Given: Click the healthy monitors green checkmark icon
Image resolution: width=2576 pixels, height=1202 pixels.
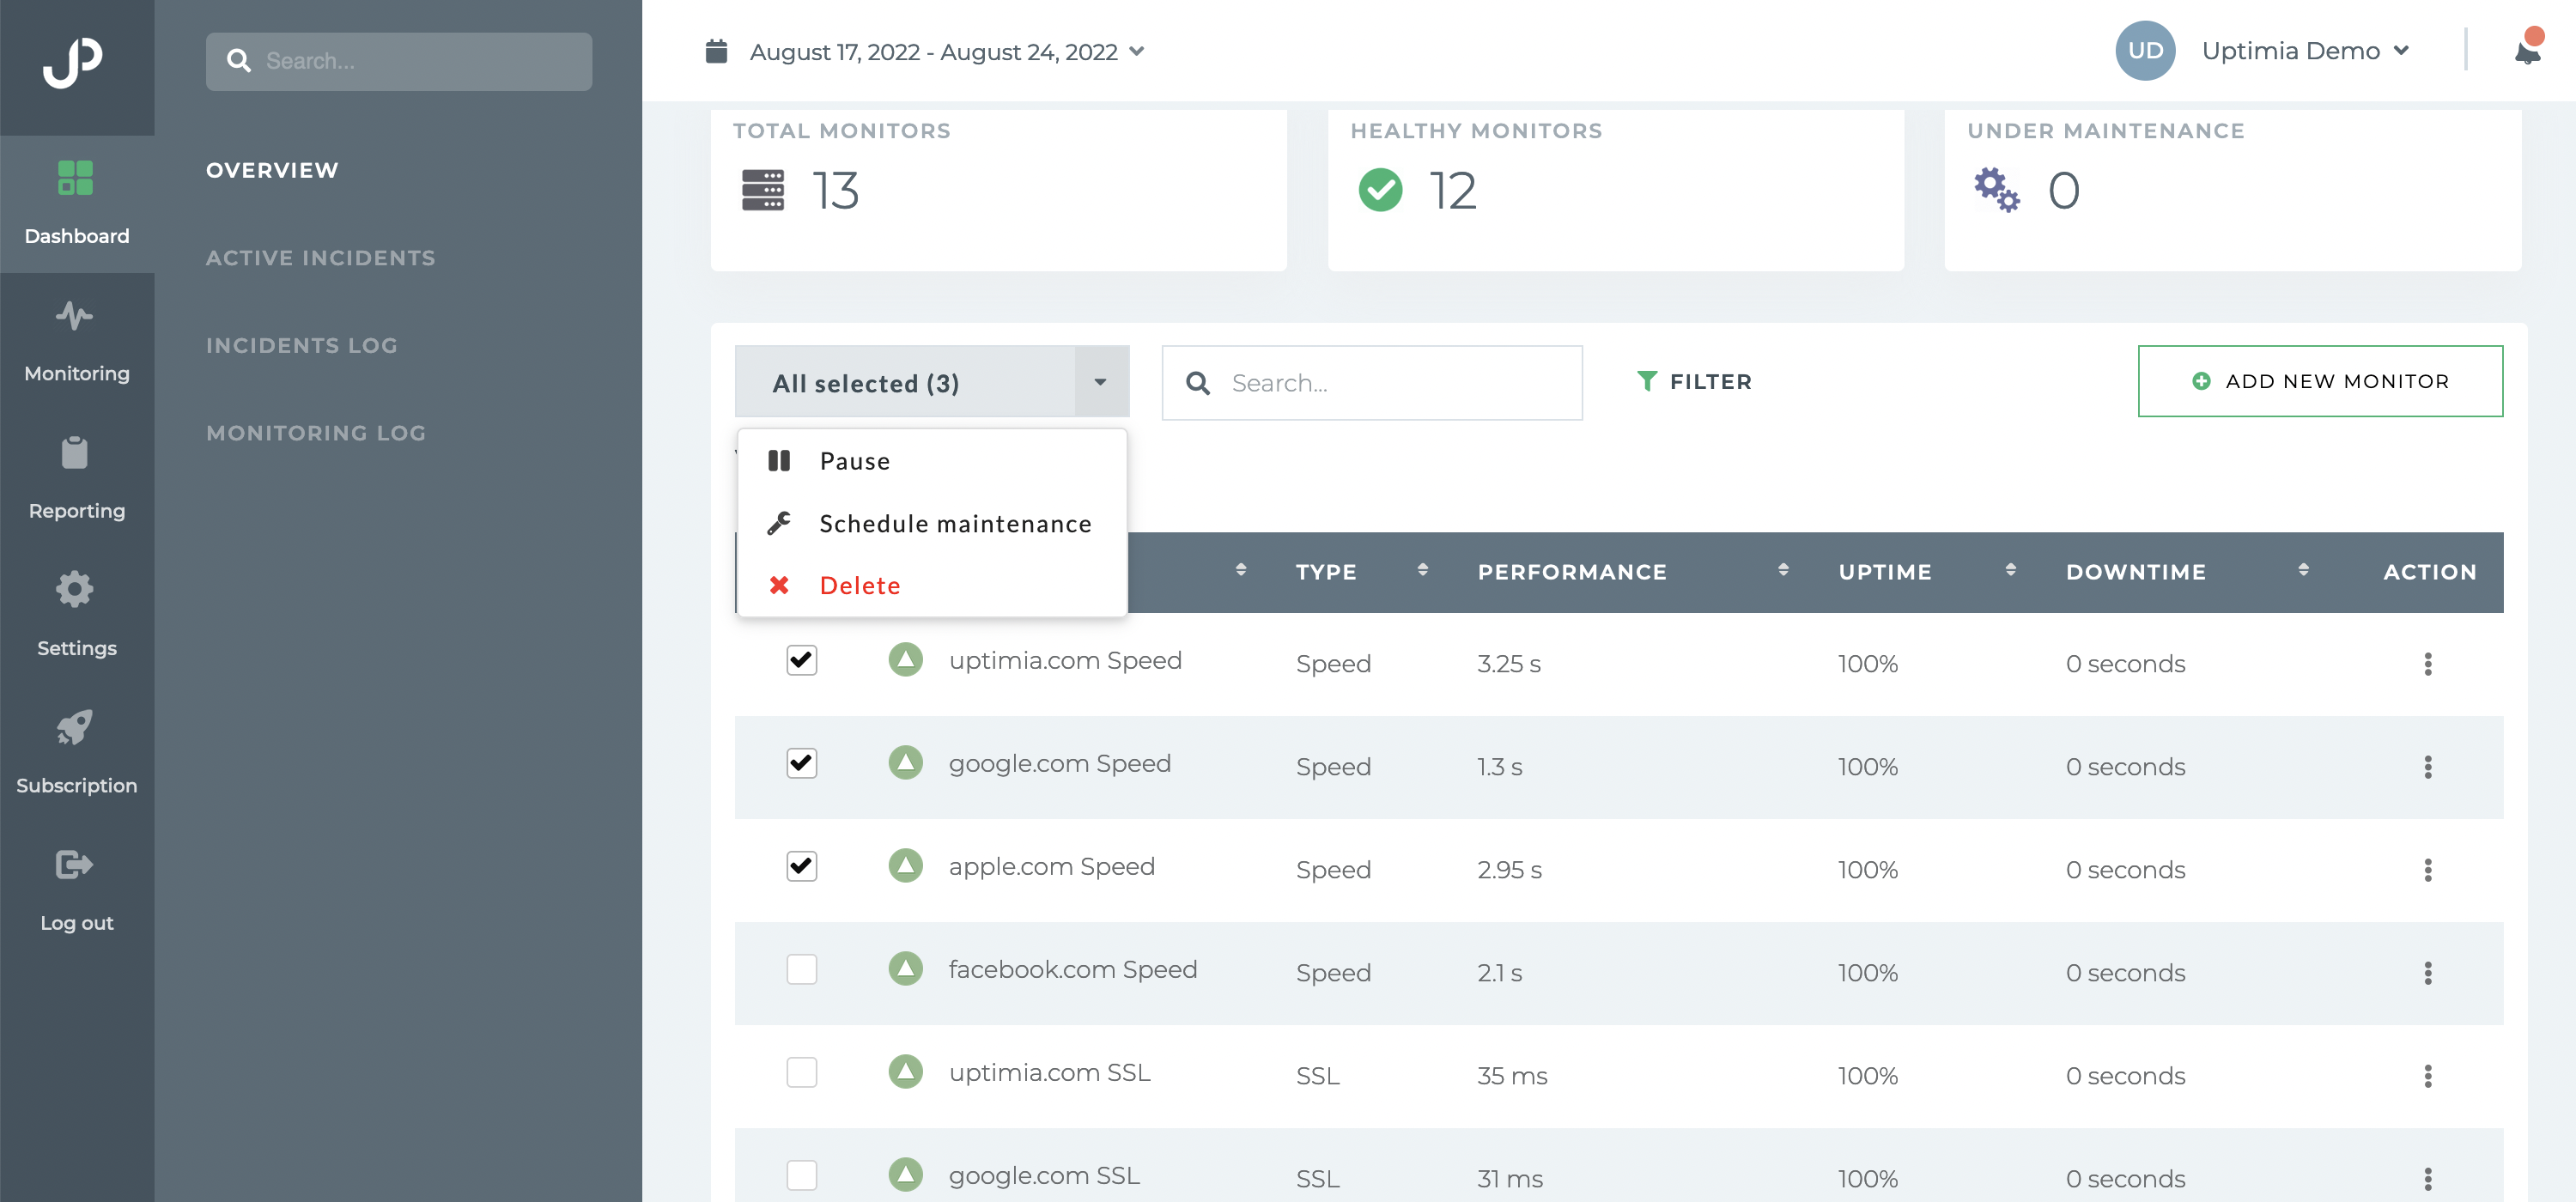Looking at the screenshot, I should coord(1380,190).
